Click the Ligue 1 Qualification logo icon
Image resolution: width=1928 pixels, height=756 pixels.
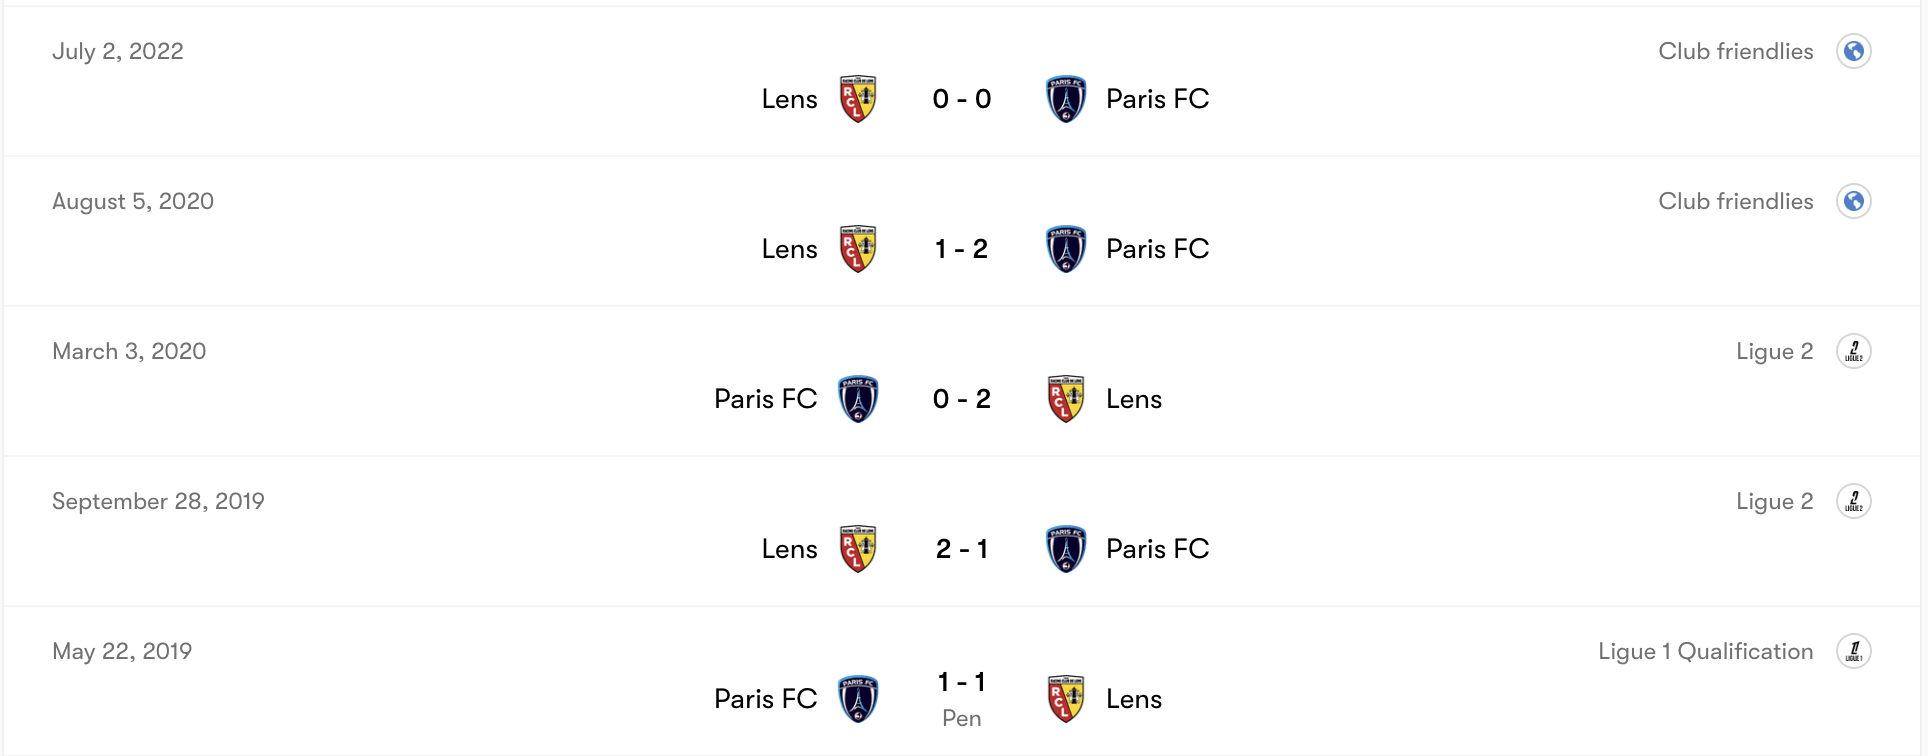click(x=1853, y=651)
